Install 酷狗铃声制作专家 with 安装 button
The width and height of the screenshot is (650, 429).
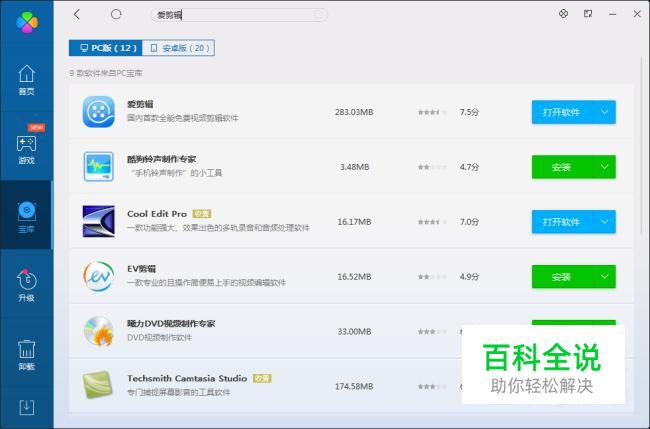[563, 167]
